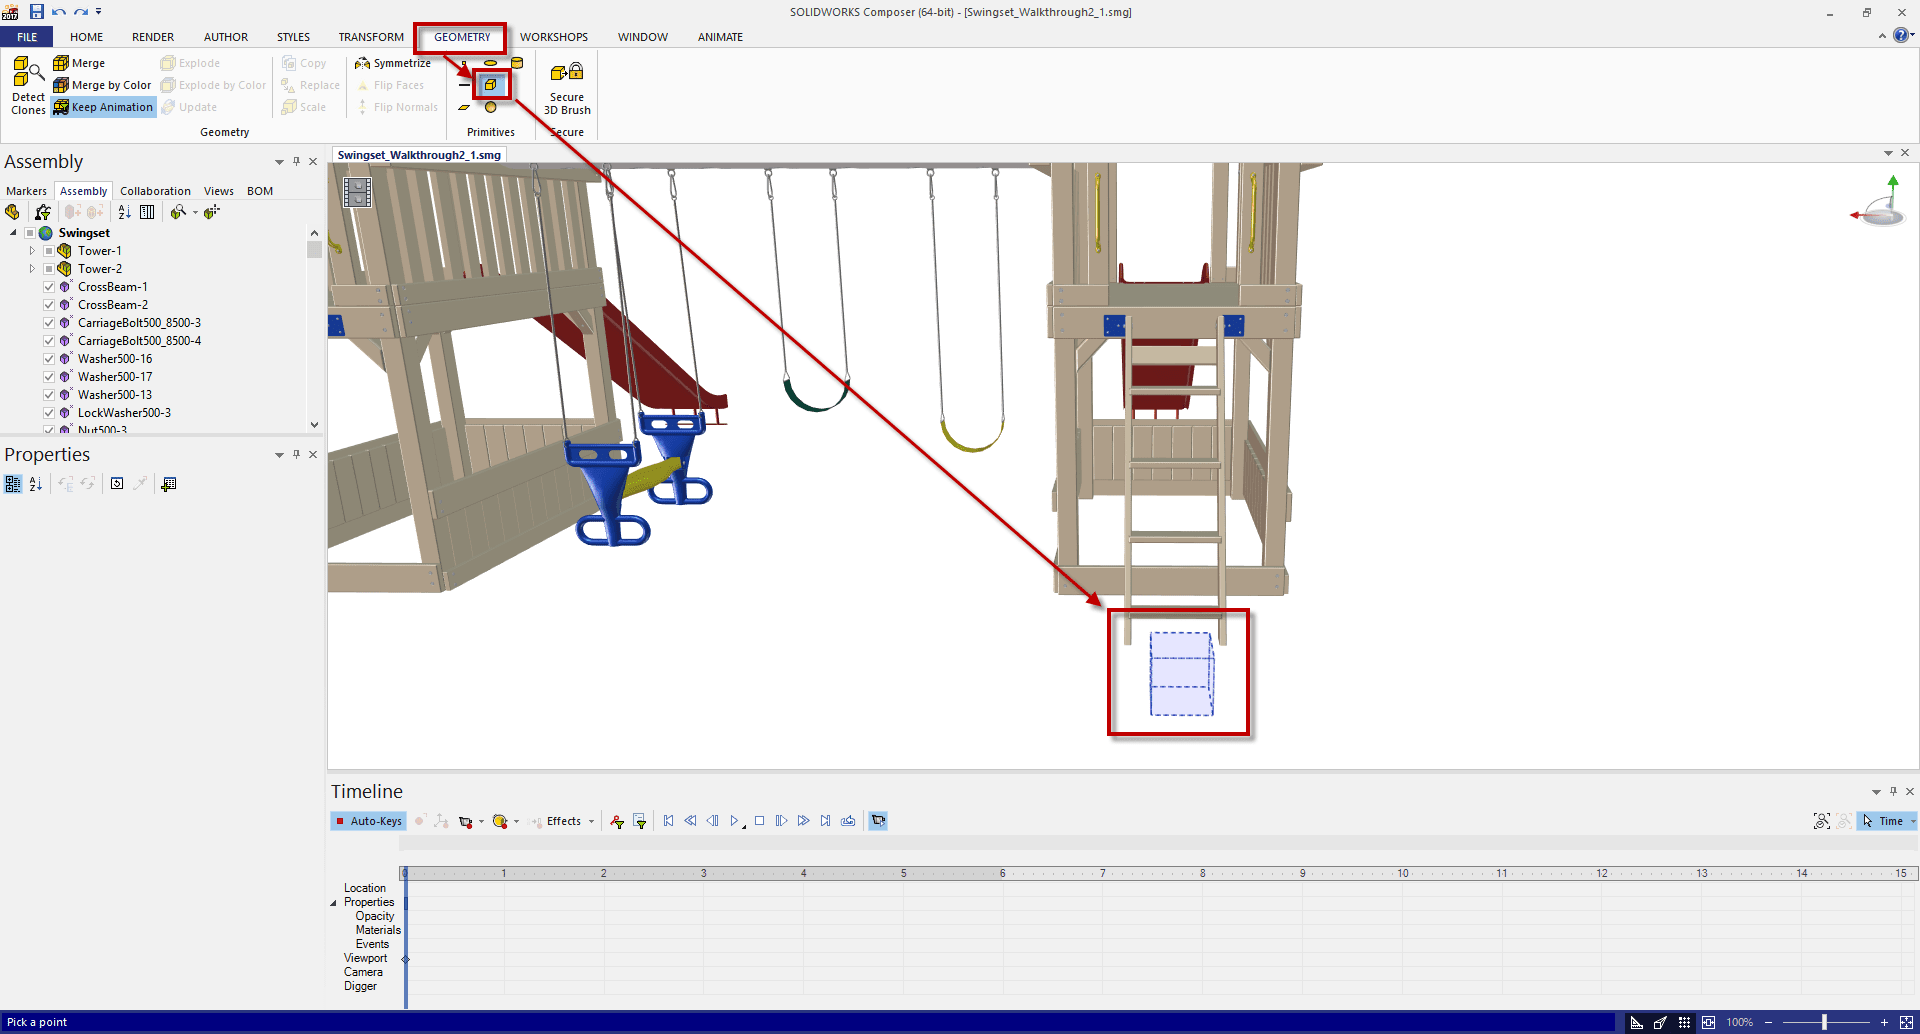
Task: Toggle the Auto-Keys button
Action: click(x=368, y=821)
